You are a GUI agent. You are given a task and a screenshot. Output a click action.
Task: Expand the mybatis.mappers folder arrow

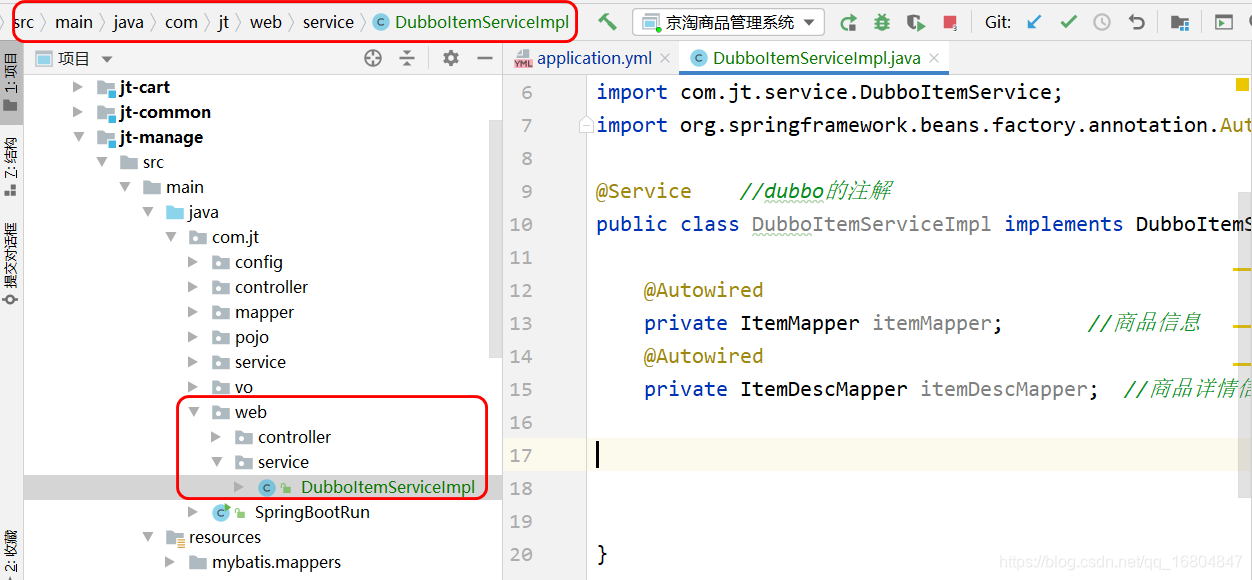(x=170, y=562)
